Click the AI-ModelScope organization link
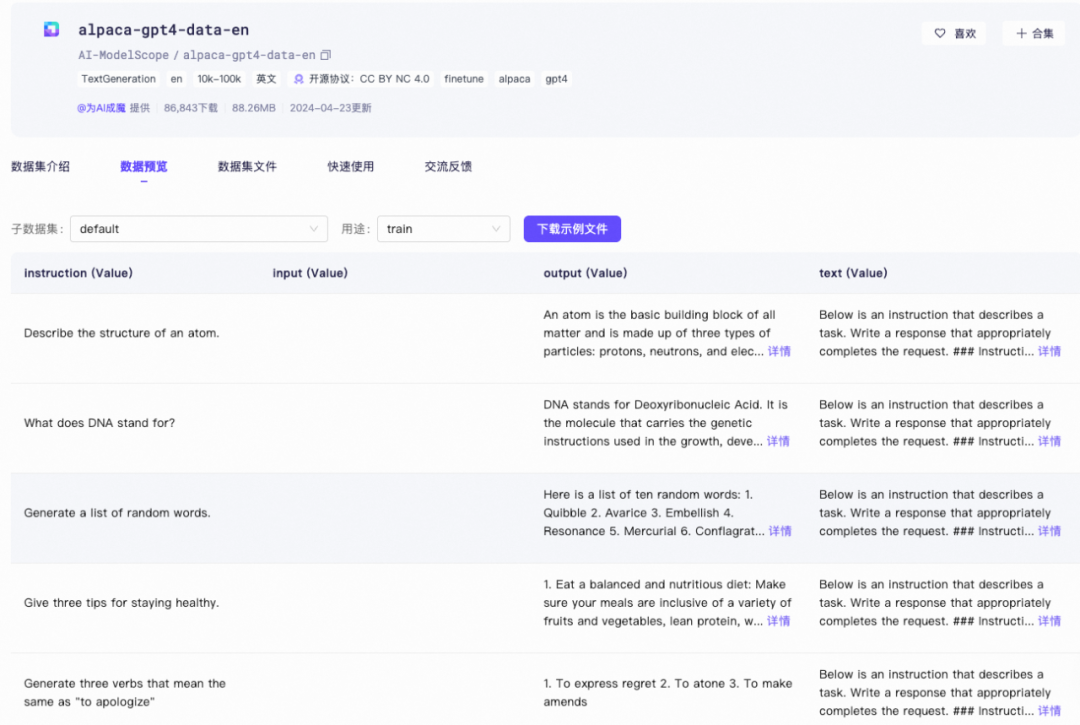Image resolution: width=1080 pixels, height=725 pixels. [123, 55]
